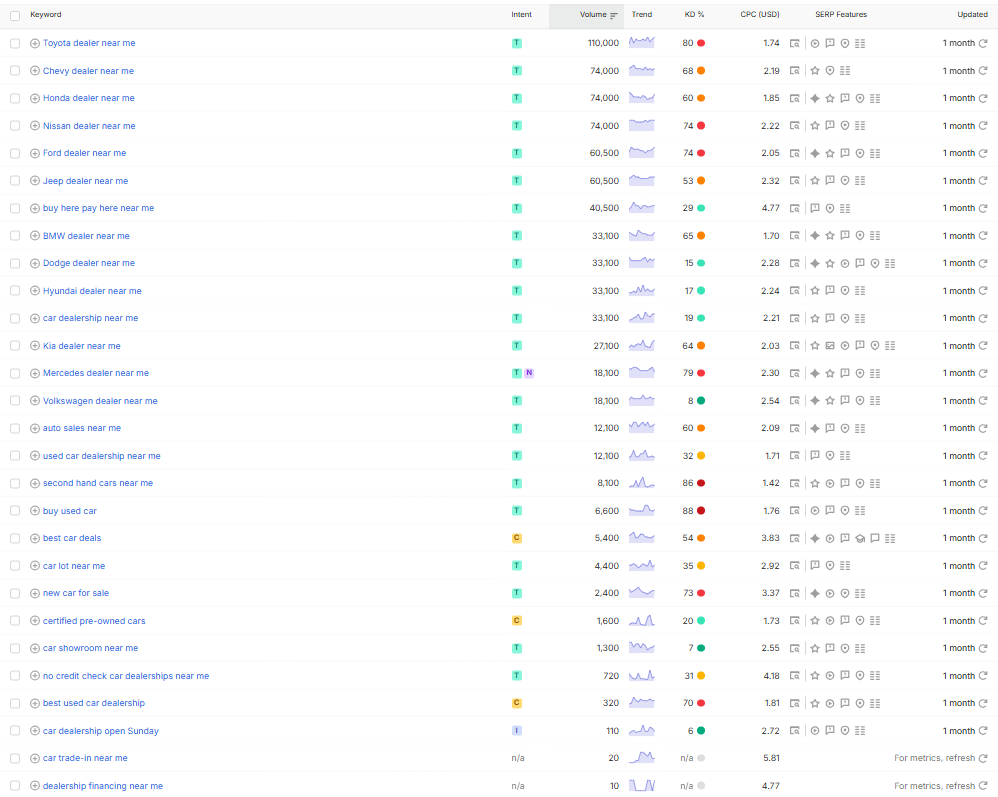View trend sparkline for buy used car

[642, 511]
